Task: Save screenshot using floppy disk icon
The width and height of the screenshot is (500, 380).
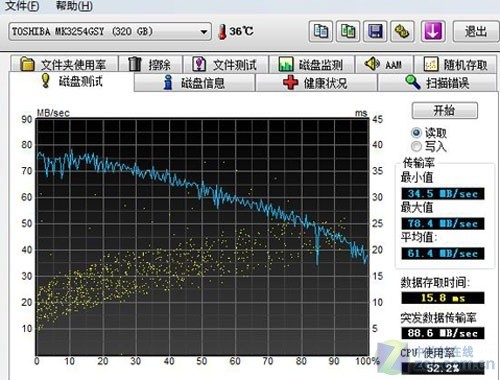Action: [x=375, y=31]
